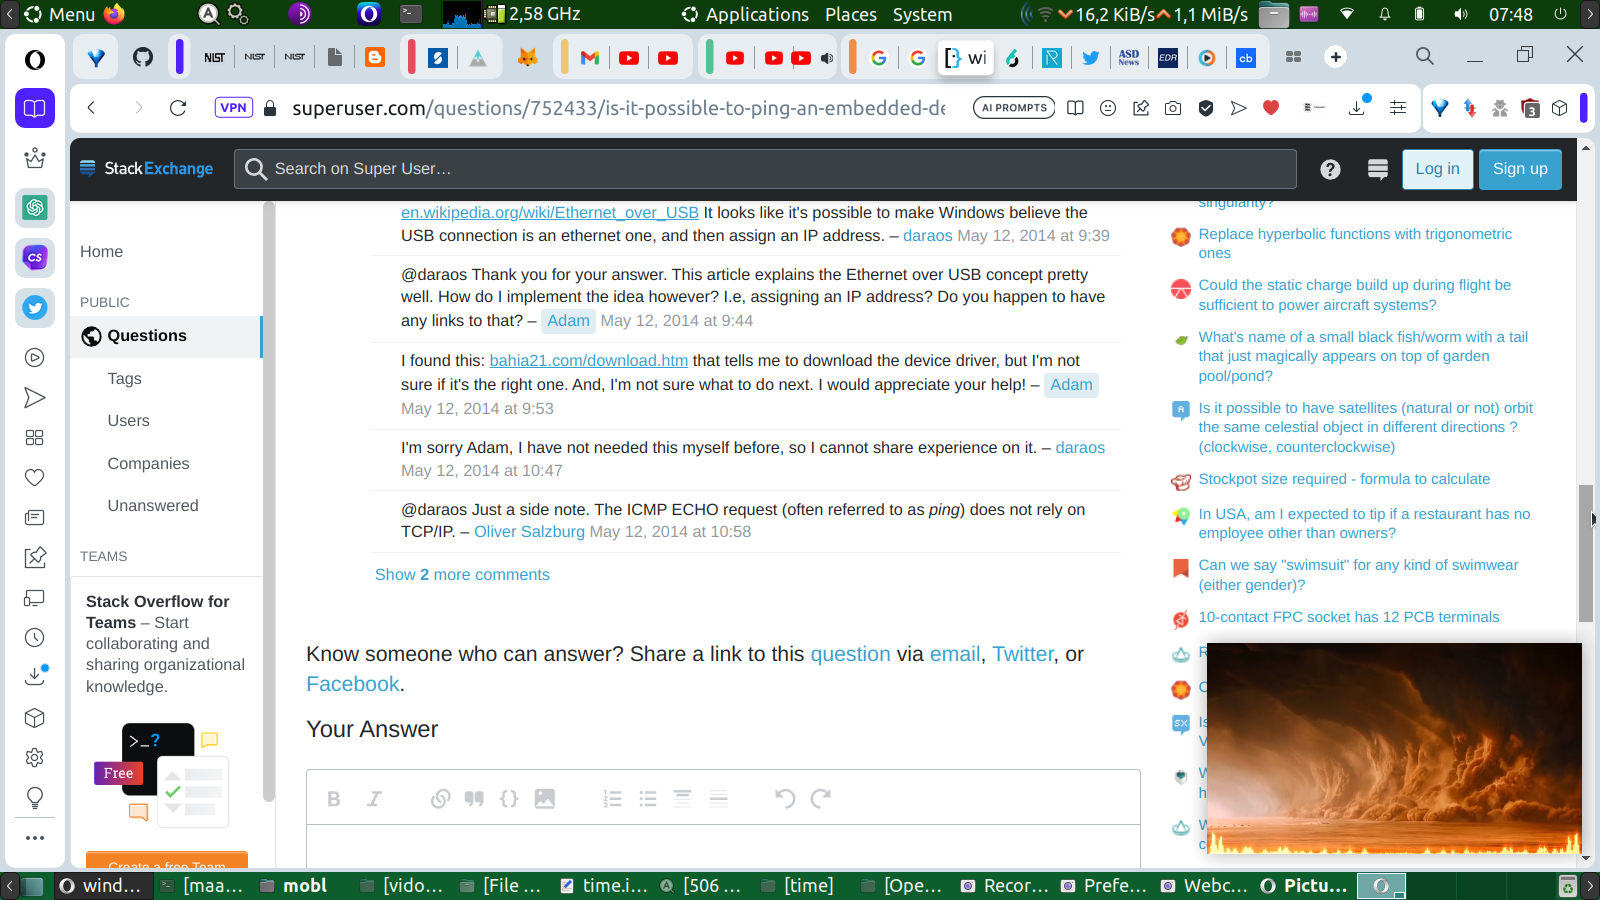Open the Opera Easy Setup sliders icon
Viewport: 1600px width, 900px height.
pyautogui.click(x=1398, y=108)
